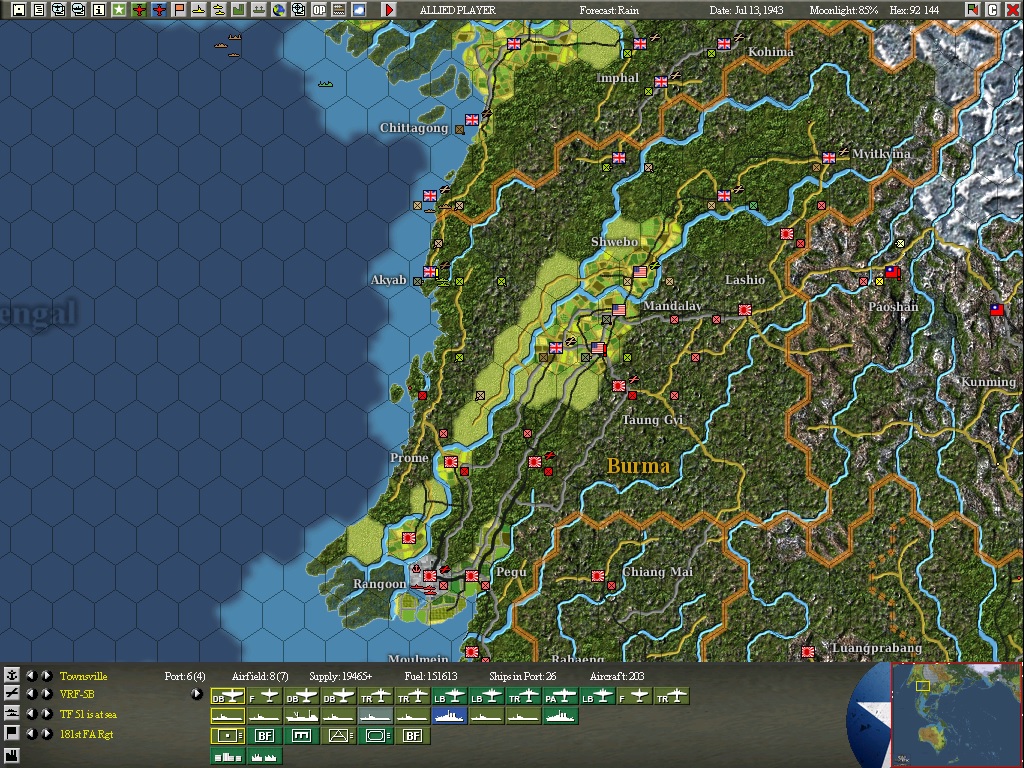Select the highlighted artillery unit icon
The image size is (1024, 768).
pos(227,736)
